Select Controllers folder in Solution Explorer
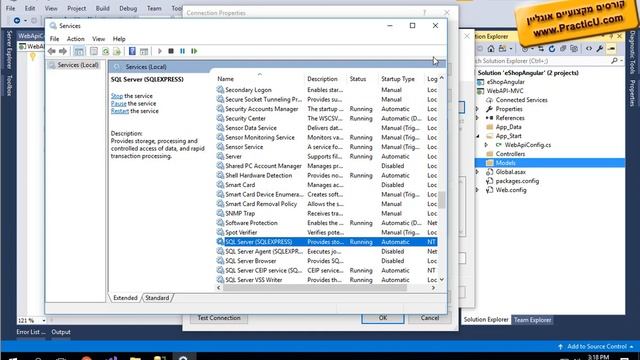The image size is (640, 360). pyautogui.click(x=510, y=154)
